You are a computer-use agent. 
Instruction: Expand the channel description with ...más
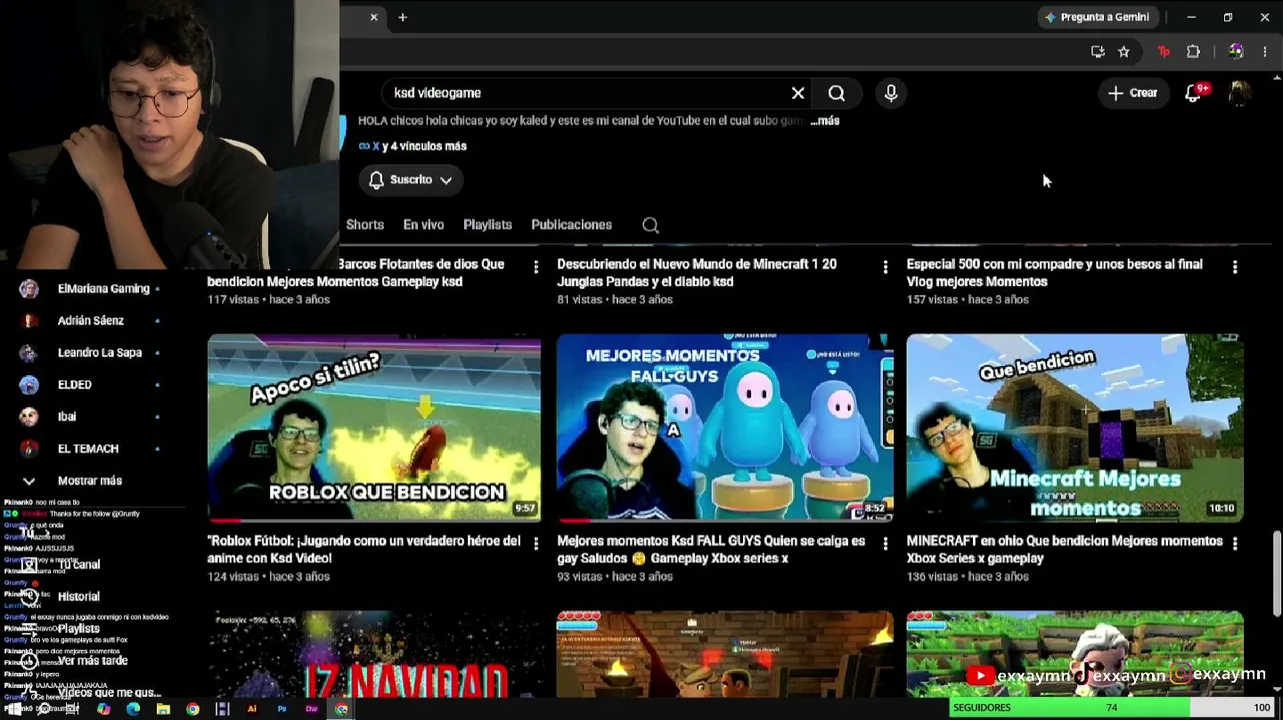click(x=825, y=121)
